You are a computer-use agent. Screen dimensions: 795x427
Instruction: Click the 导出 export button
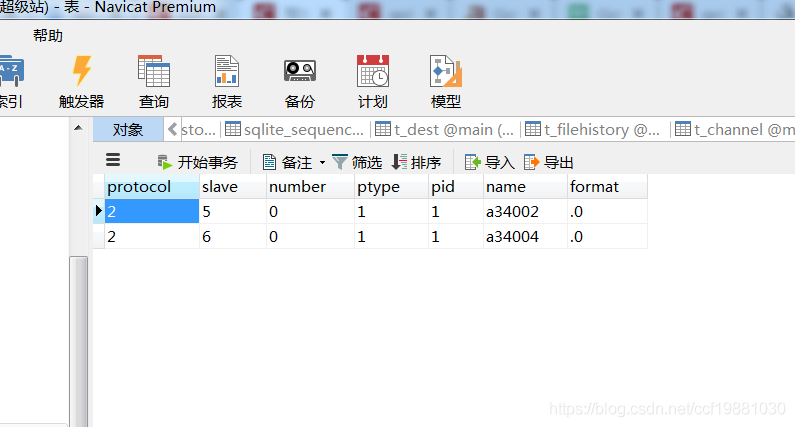(549, 162)
